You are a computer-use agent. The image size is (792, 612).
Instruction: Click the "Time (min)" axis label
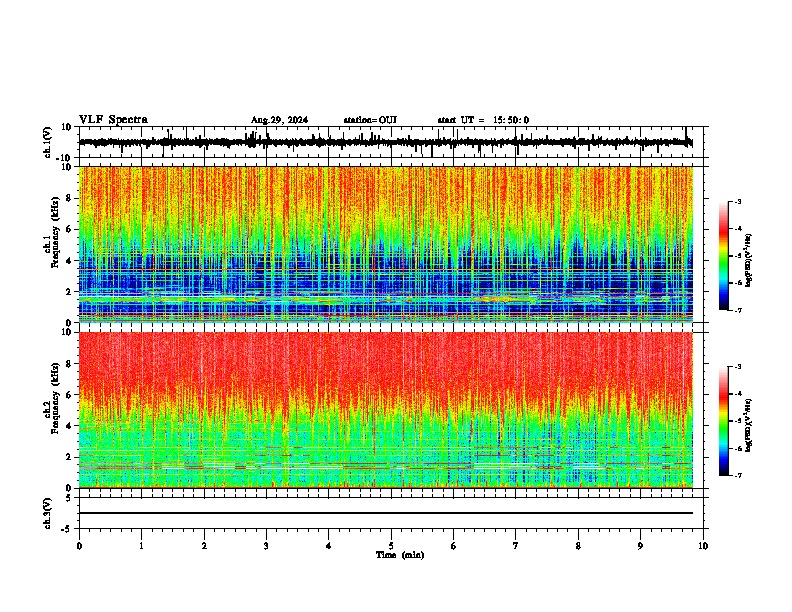coord(400,555)
